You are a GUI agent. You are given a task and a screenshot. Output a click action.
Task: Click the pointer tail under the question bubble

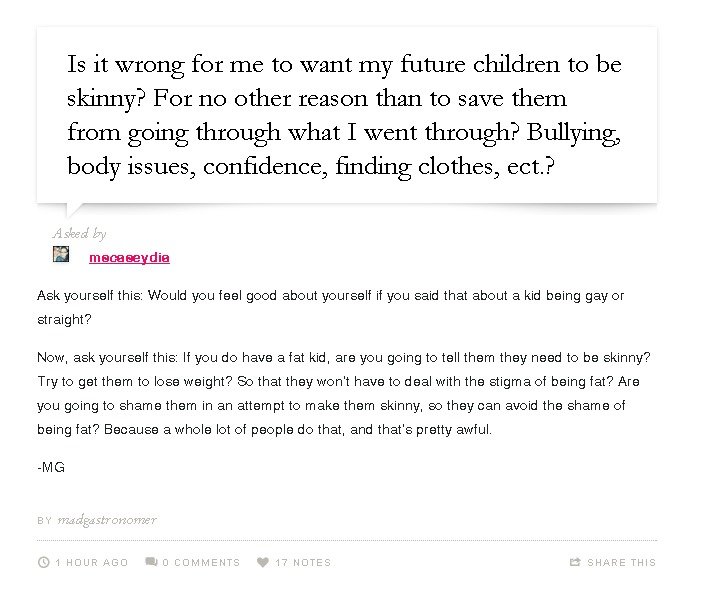pos(73,210)
